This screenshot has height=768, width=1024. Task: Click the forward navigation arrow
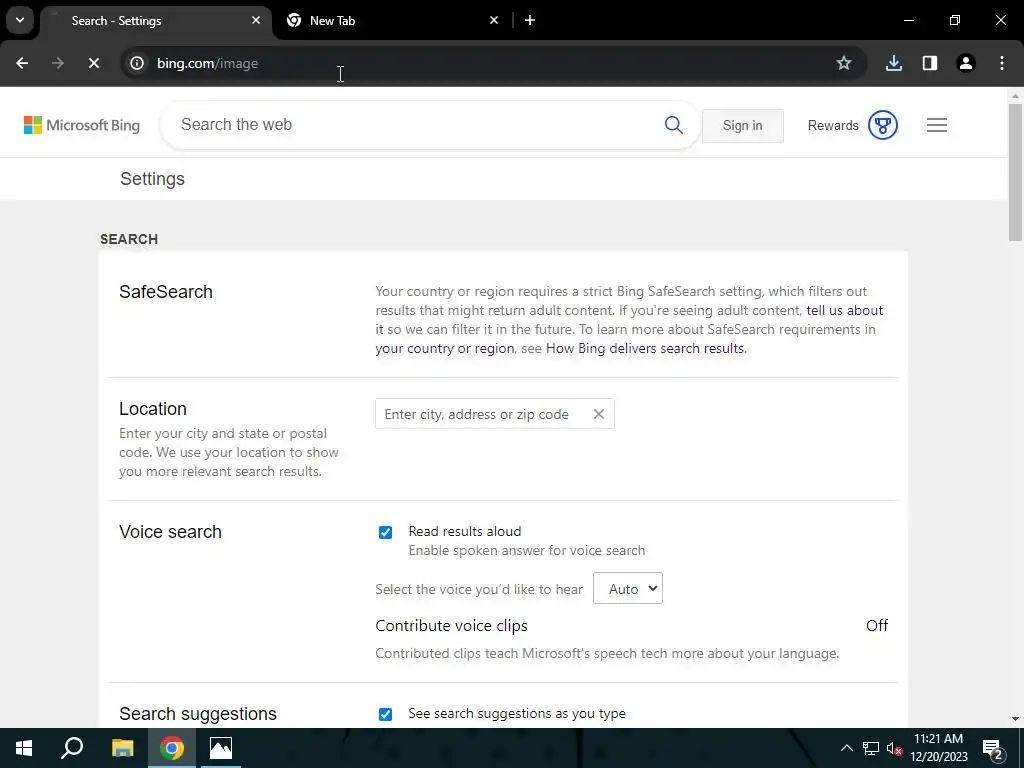click(x=58, y=63)
